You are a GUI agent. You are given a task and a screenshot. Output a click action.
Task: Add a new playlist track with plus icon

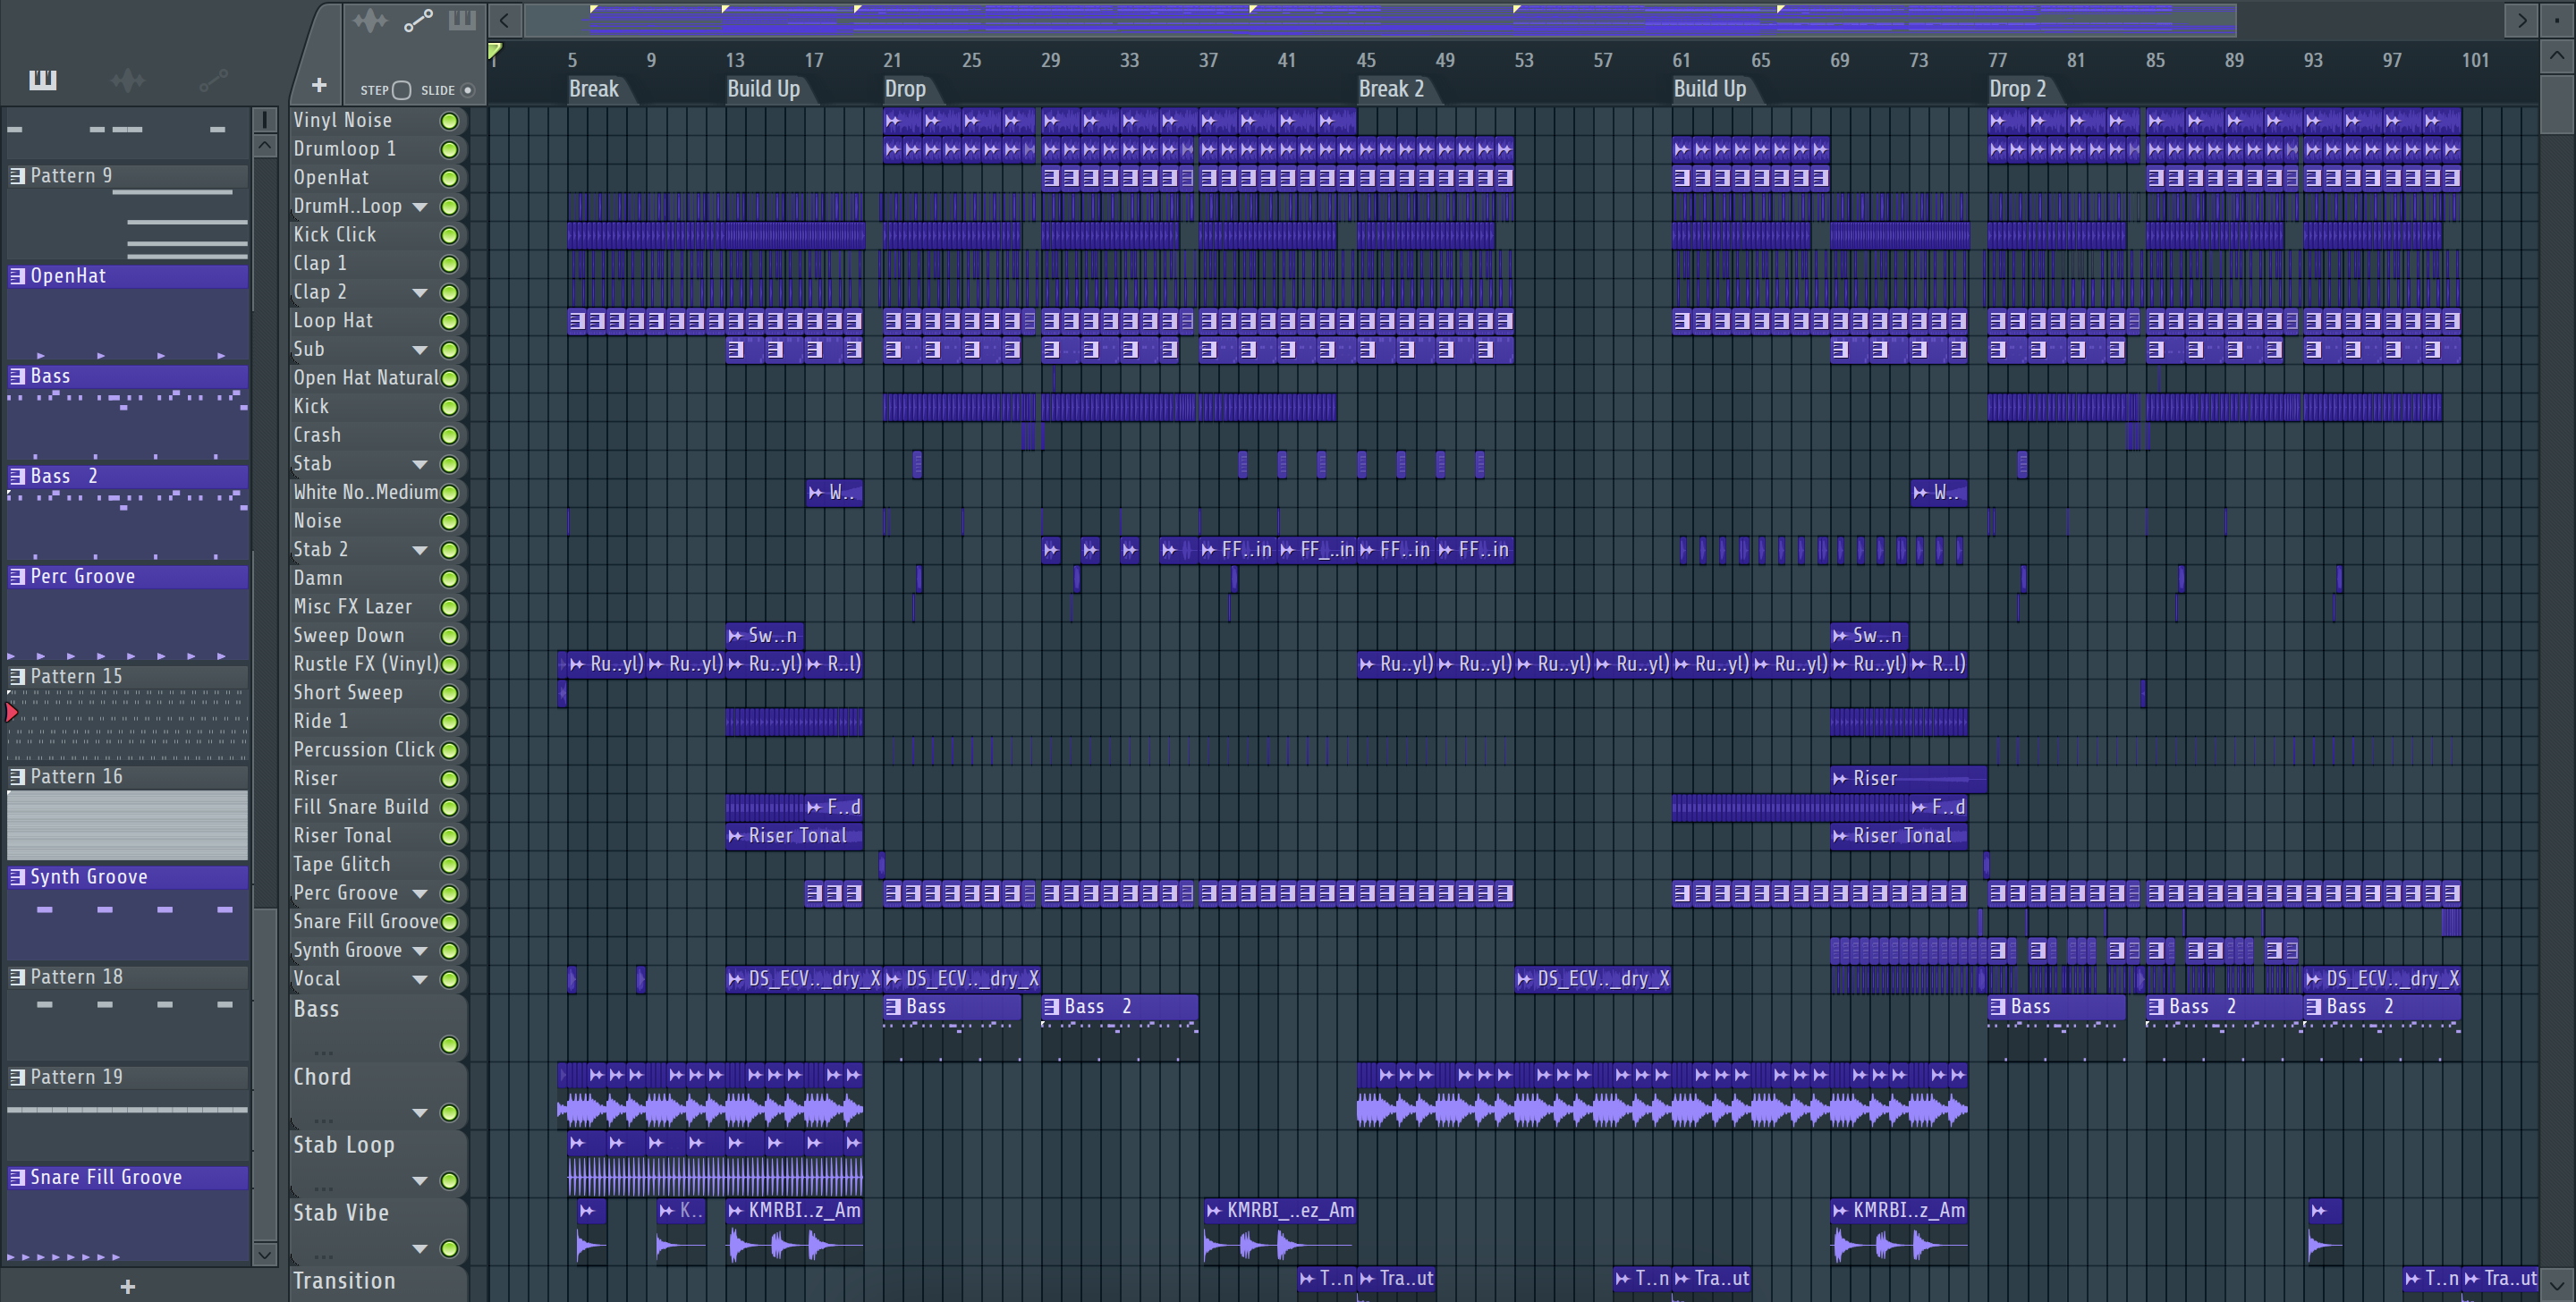click(318, 86)
